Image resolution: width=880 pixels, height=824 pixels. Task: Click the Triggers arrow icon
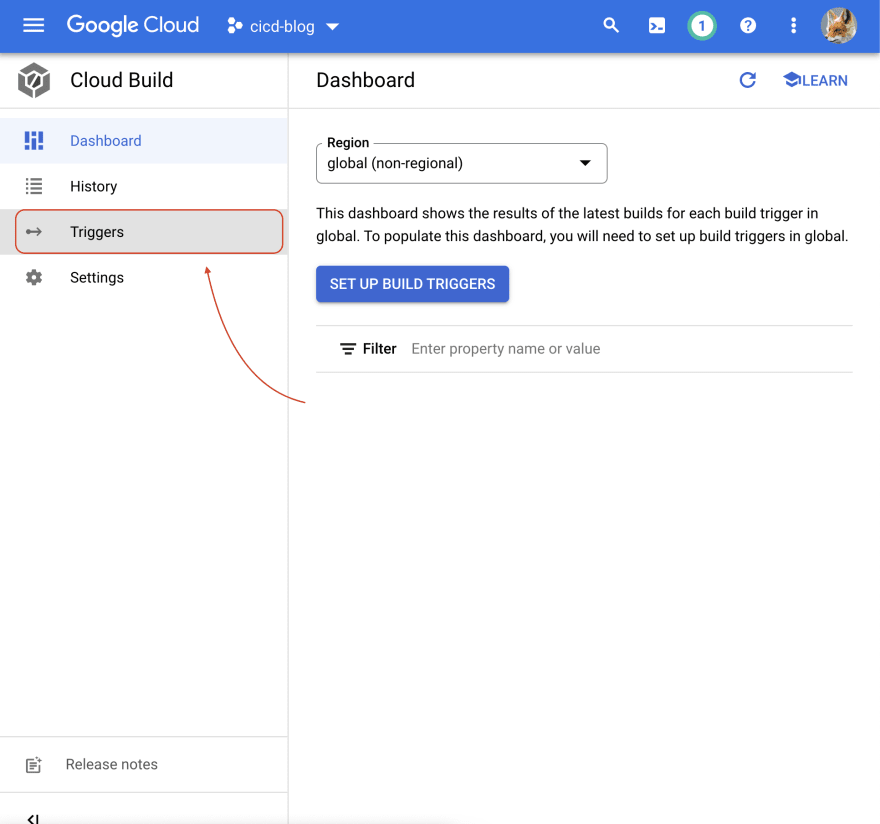click(x=34, y=232)
